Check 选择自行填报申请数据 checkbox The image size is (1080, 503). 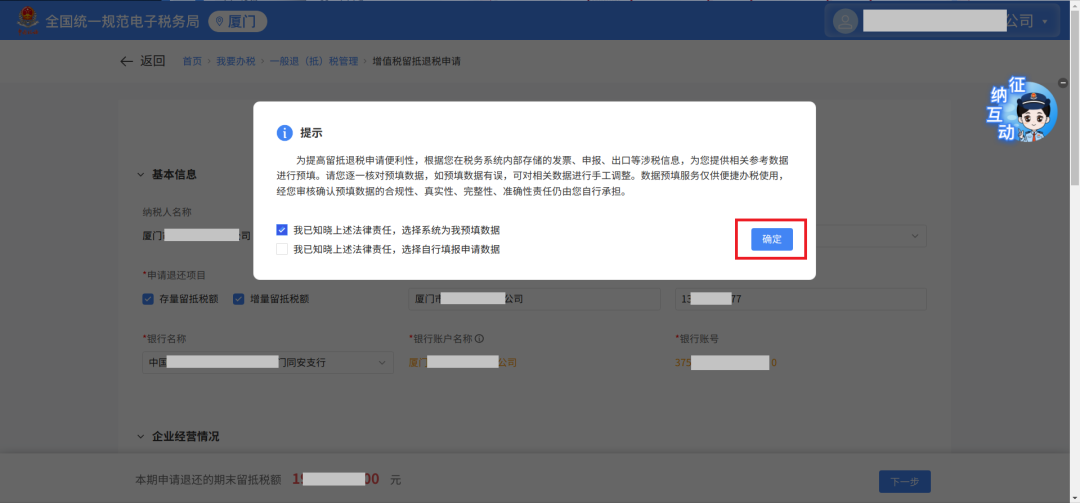(282, 249)
